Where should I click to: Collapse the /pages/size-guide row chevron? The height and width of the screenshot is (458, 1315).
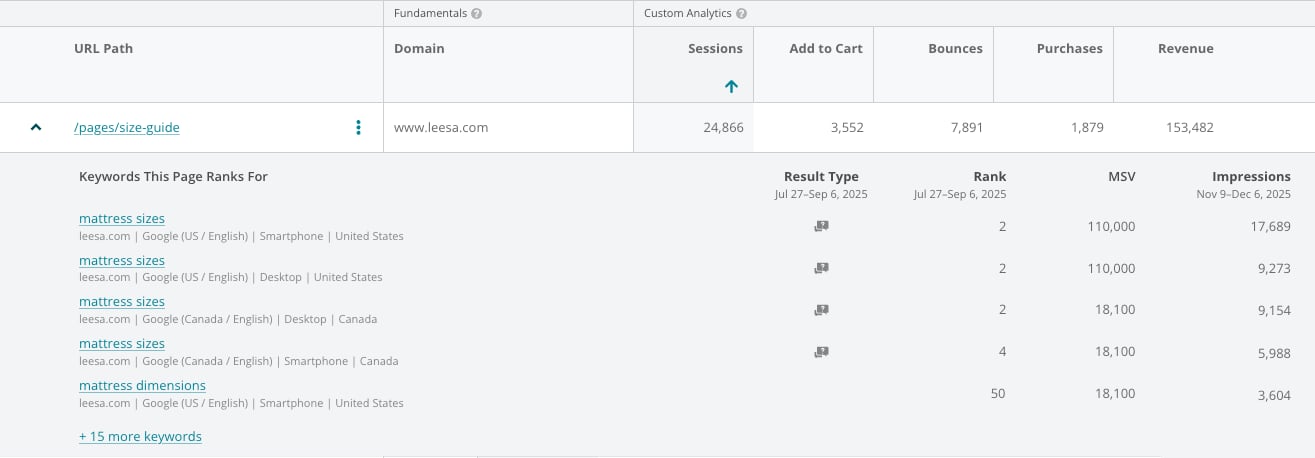[37, 128]
